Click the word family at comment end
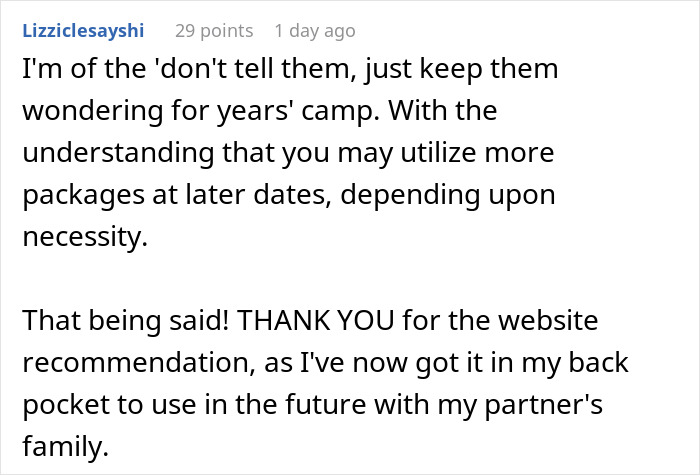This screenshot has height=475, width=700. click(x=66, y=446)
